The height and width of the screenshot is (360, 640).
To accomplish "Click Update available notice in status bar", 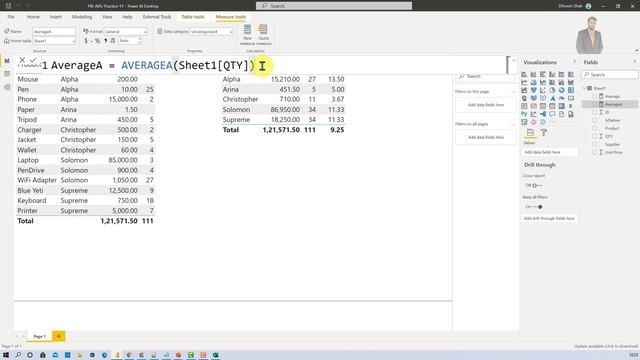I will [605, 346].
